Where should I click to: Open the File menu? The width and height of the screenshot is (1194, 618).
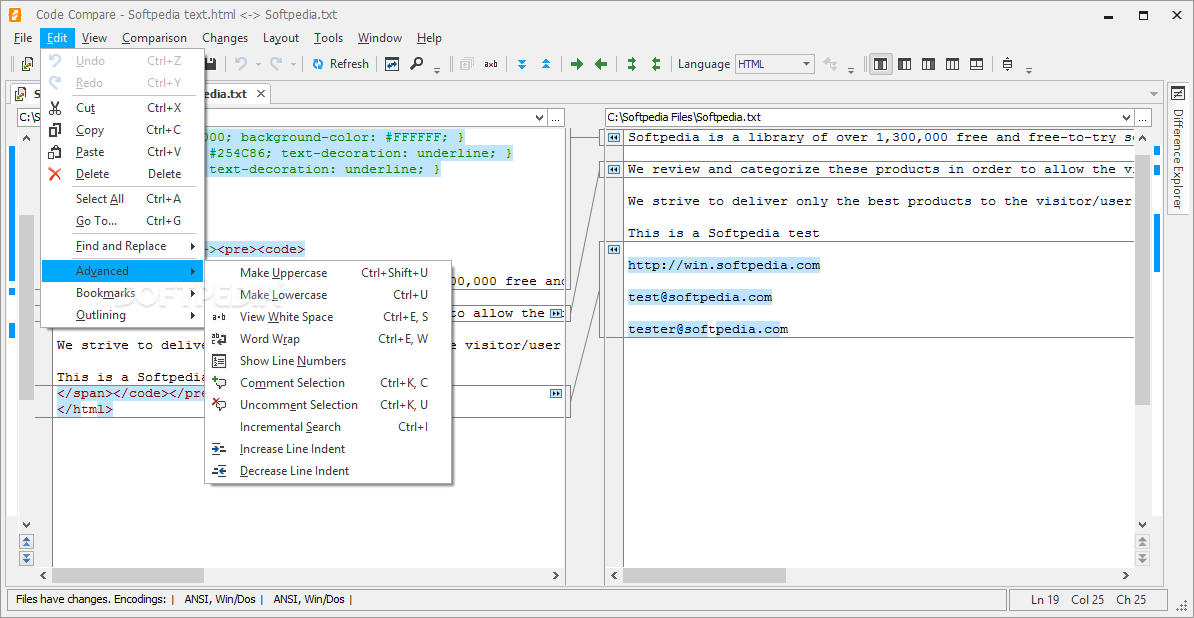pyautogui.click(x=23, y=38)
